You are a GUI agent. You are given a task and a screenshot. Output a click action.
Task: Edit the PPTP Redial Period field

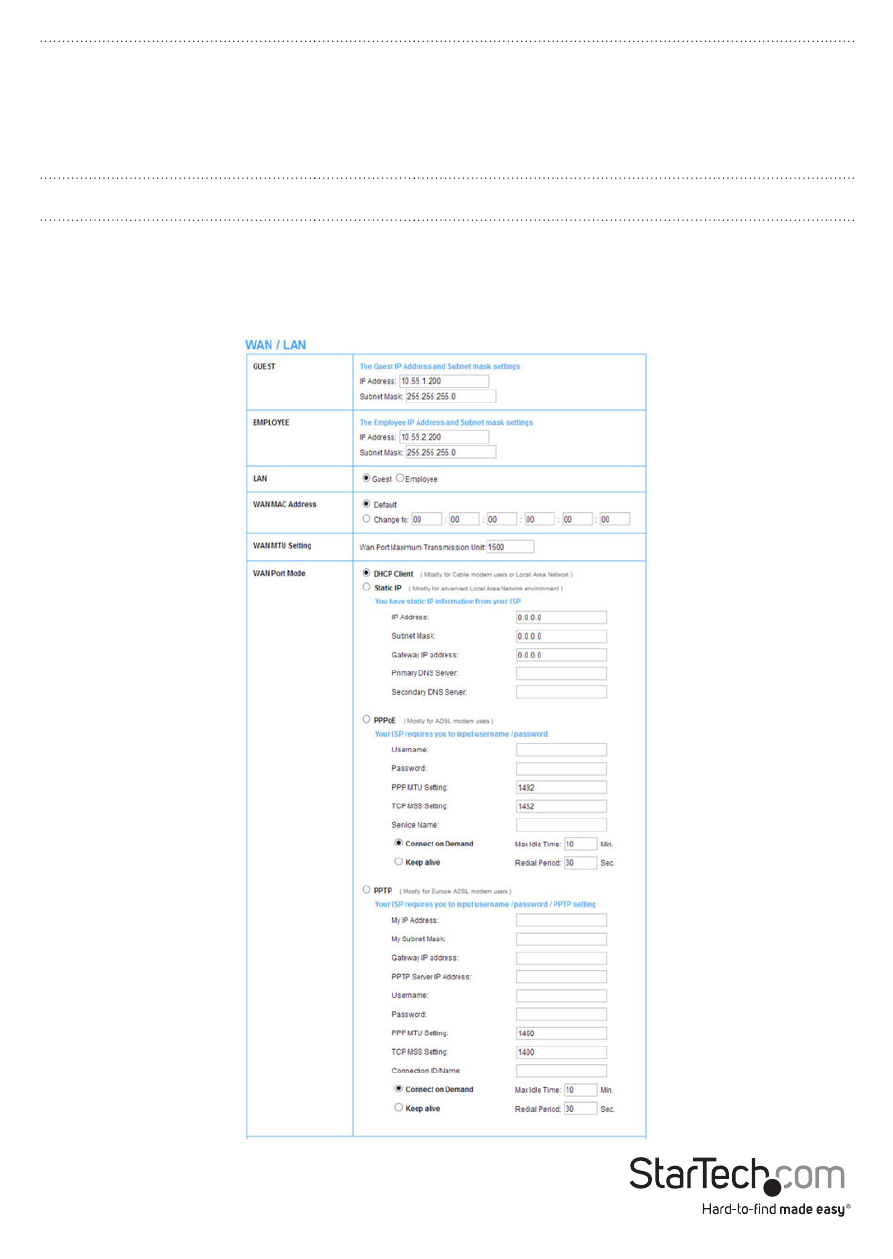click(580, 1108)
